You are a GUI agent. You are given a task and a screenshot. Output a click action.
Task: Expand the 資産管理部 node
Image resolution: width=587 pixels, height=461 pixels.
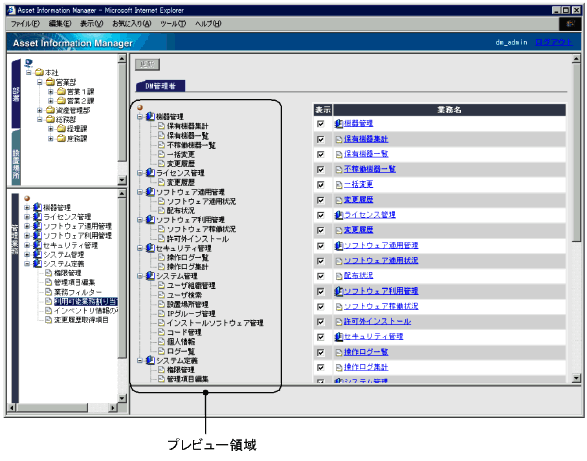click(x=40, y=110)
